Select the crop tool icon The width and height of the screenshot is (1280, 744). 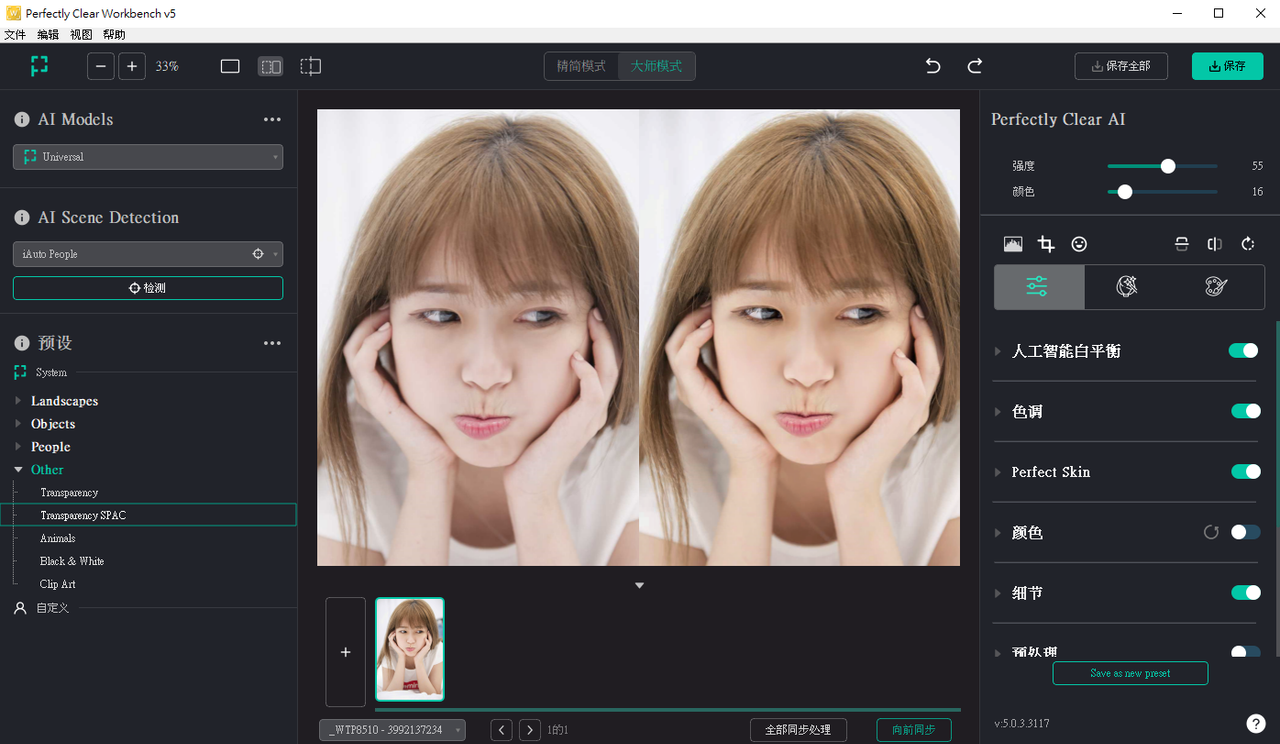pos(1046,244)
